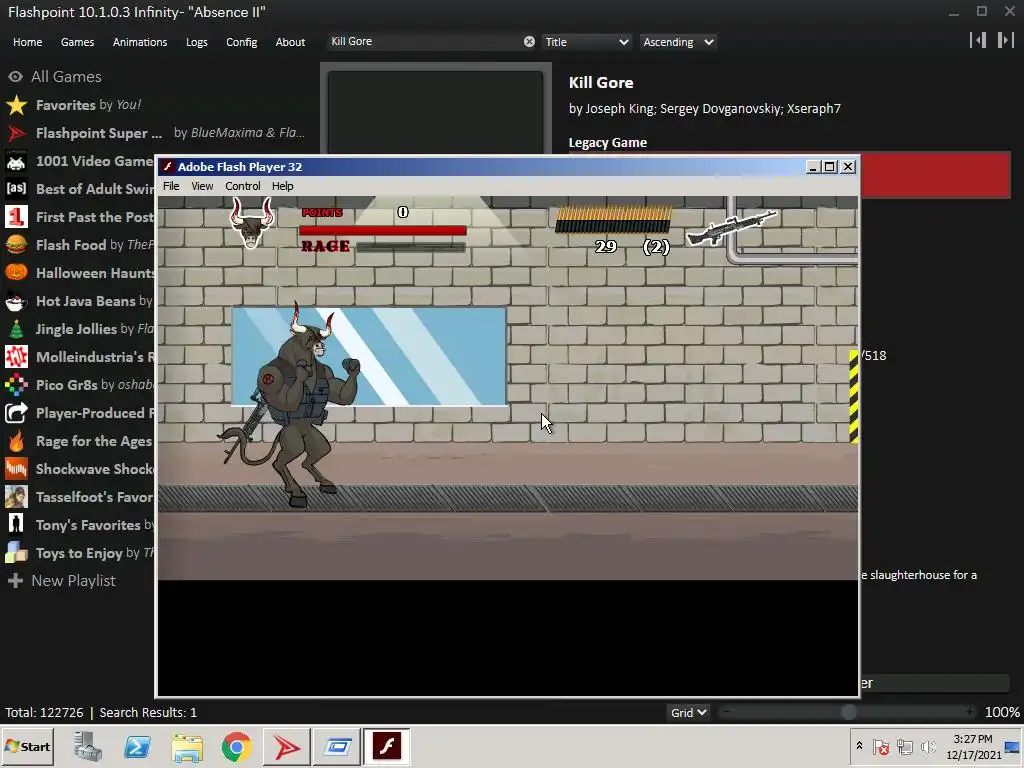Open Flash Player Control menu
Image resolution: width=1024 pixels, height=768 pixels.
coord(242,186)
